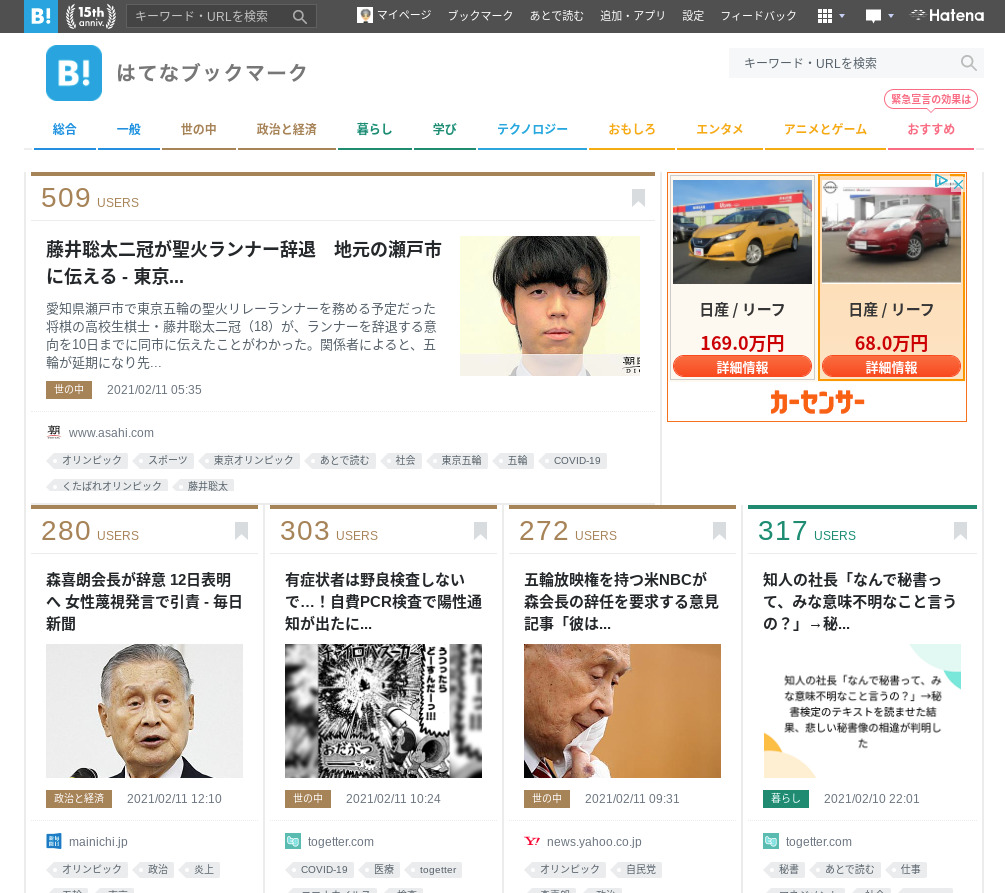Open 追加・アプリ in the top bar
Viewport: 1005px width, 893px height.
tap(633, 15)
